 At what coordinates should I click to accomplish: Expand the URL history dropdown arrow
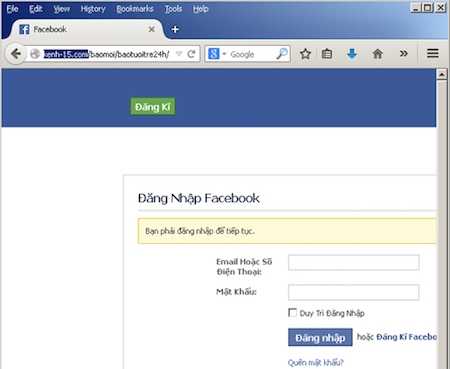point(179,54)
